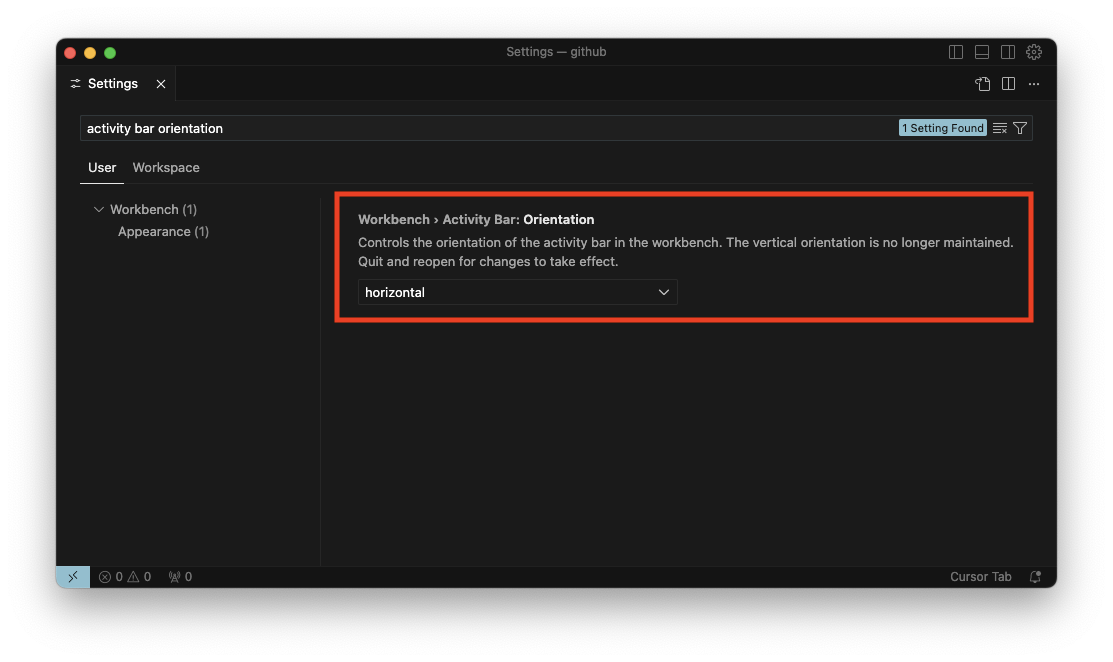The width and height of the screenshot is (1113, 662).
Task: Open the gear settings icon in title bar
Action: coord(1034,52)
